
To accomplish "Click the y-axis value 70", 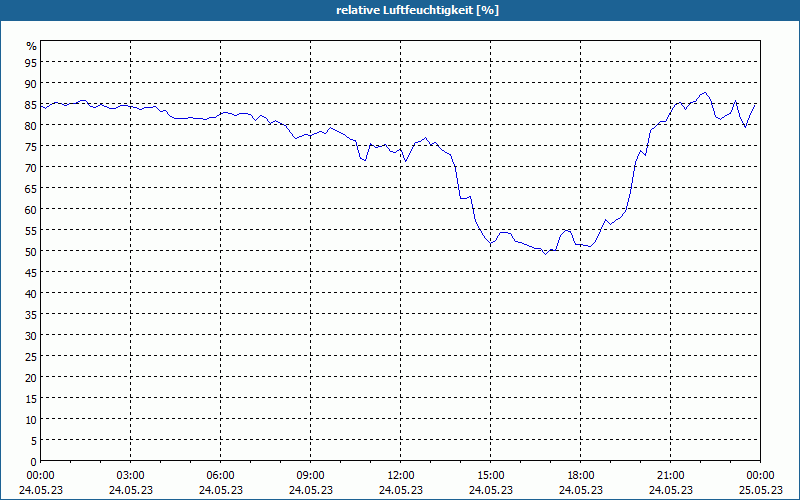I will coord(31,167).
